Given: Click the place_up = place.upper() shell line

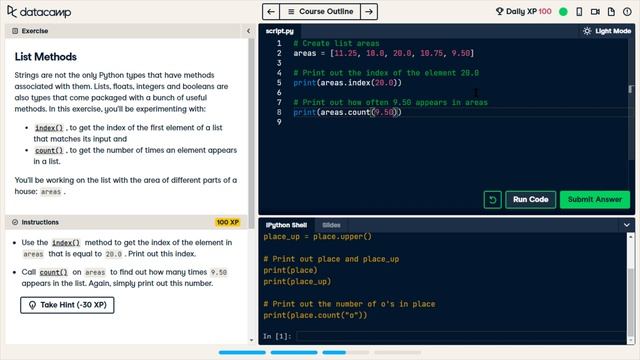Looking at the screenshot, I should click(318, 237).
